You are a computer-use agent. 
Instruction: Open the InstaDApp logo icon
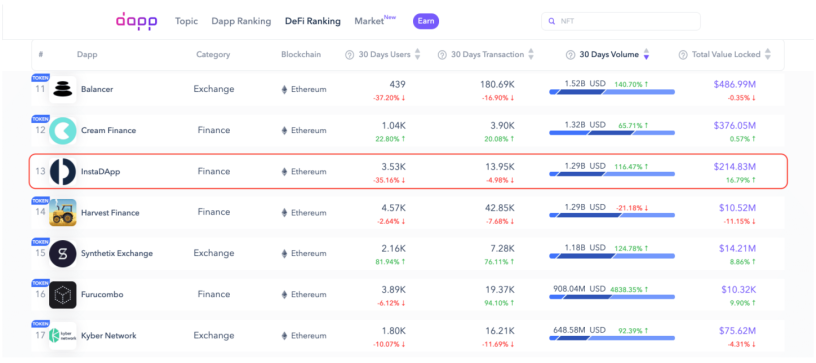tap(63, 171)
